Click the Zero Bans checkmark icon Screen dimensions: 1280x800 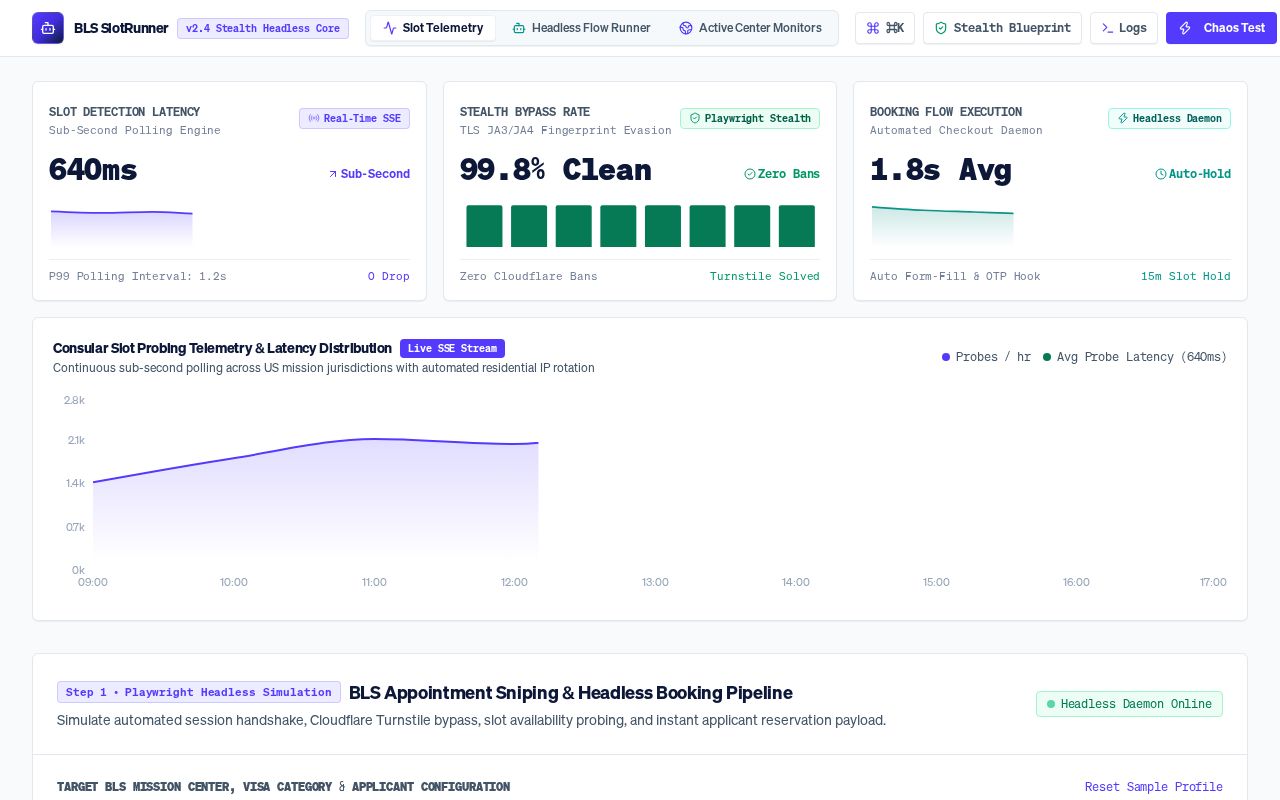750,174
